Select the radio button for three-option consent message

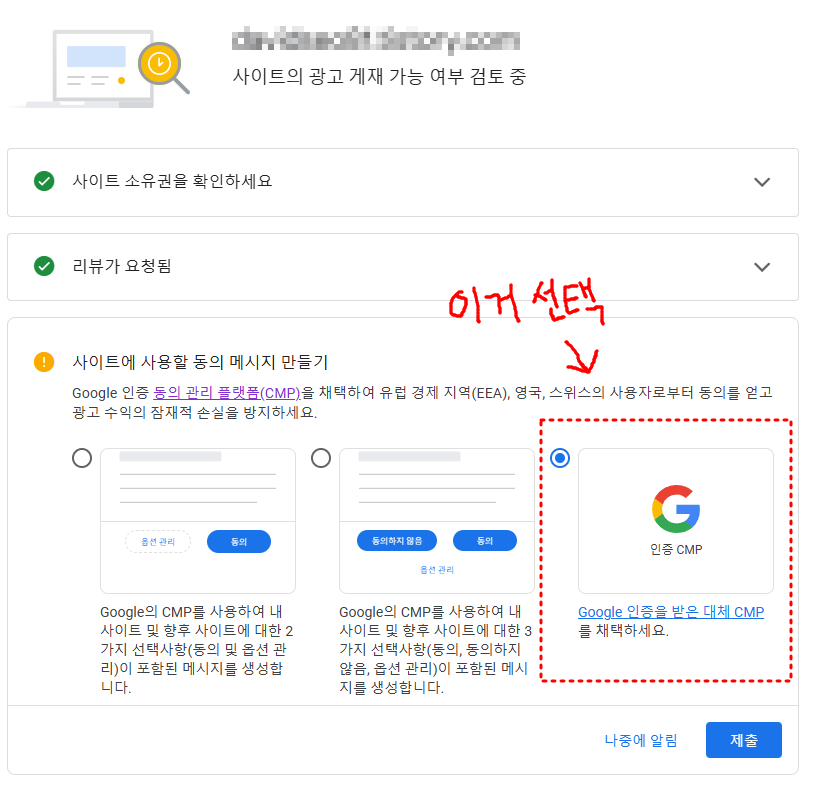pos(321,458)
